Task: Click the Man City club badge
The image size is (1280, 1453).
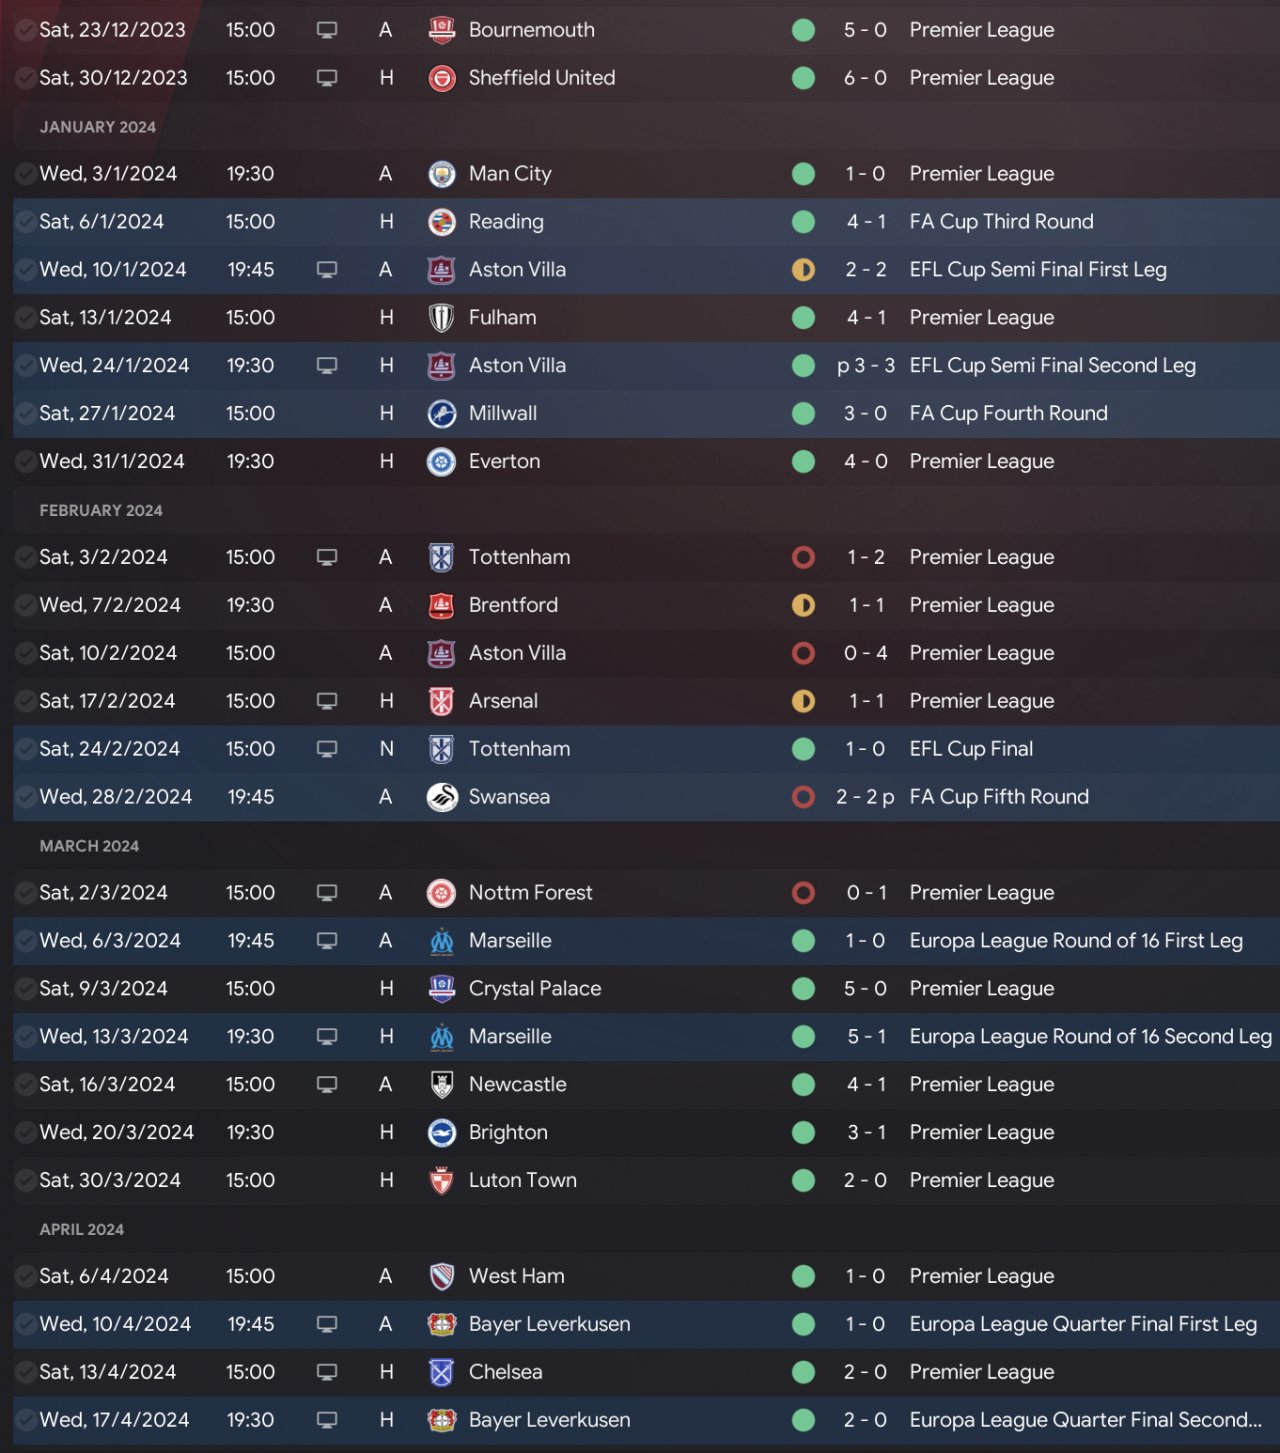Action: point(441,174)
